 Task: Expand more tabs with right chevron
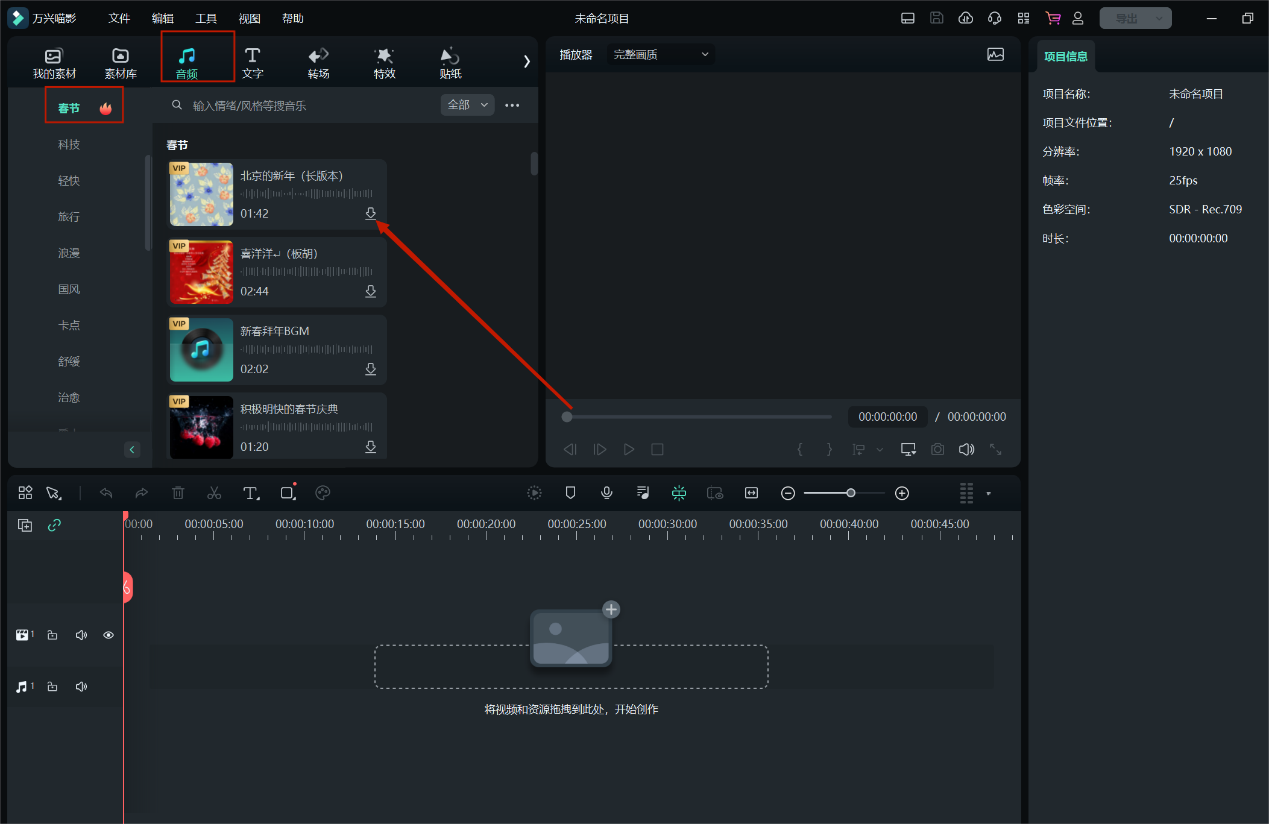[x=526, y=62]
